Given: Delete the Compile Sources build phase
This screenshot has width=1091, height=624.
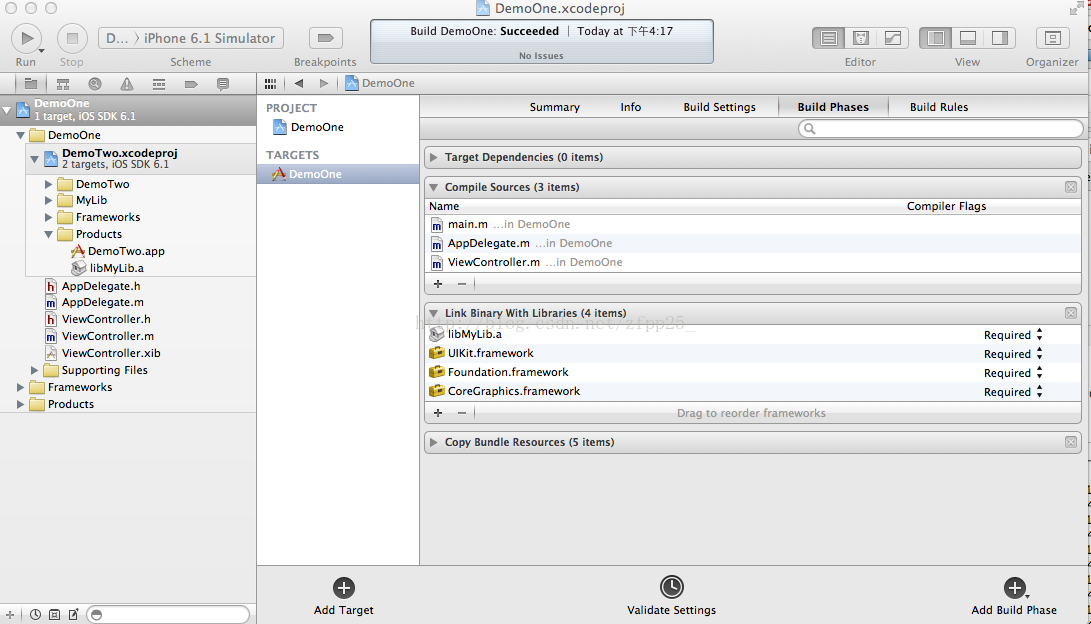Looking at the screenshot, I should 1071,187.
